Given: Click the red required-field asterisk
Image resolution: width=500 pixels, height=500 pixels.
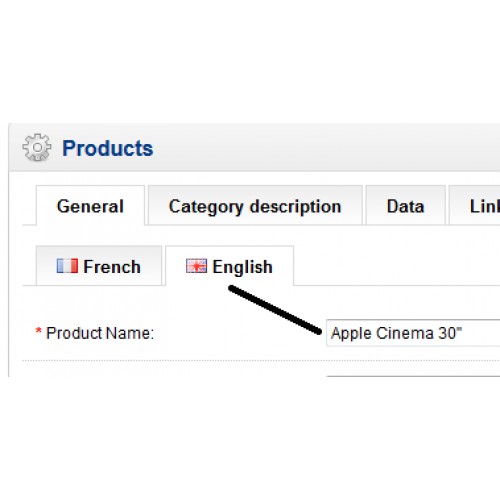Looking at the screenshot, I should click(38, 331).
